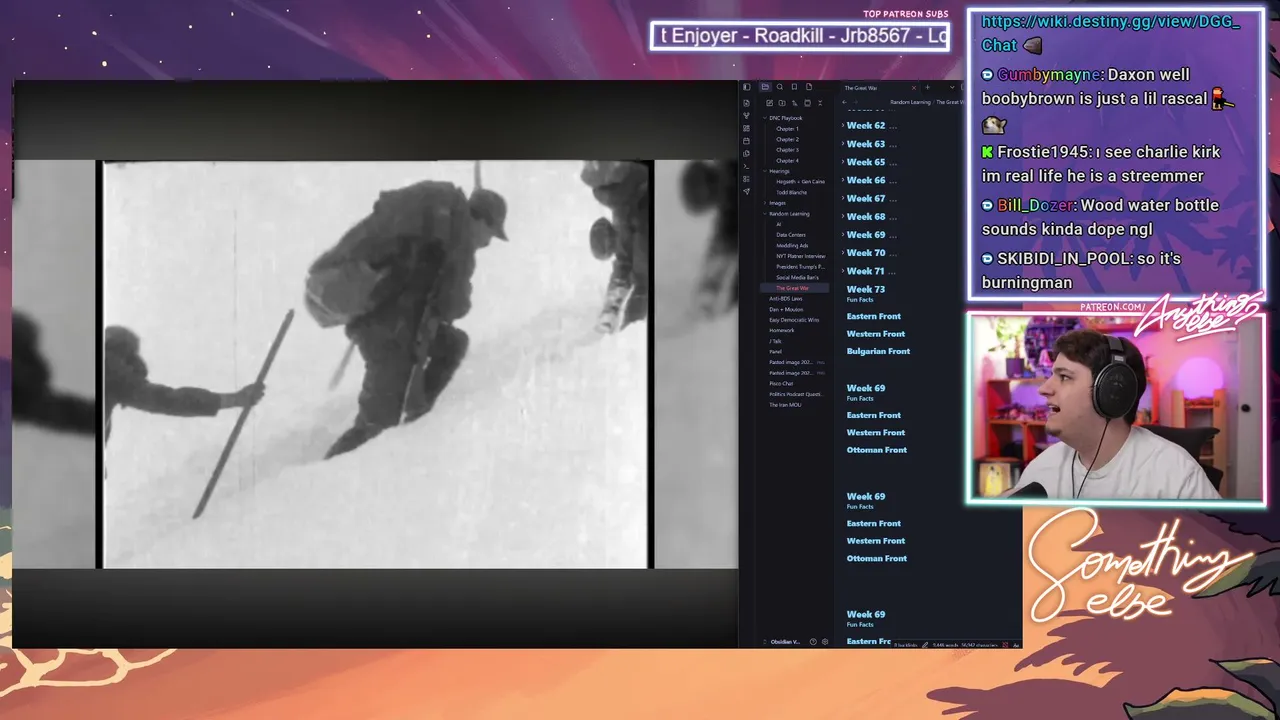Open today's daily note calendar icon
This screenshot has height=720, width=1280.
click(x=746, y=141)
